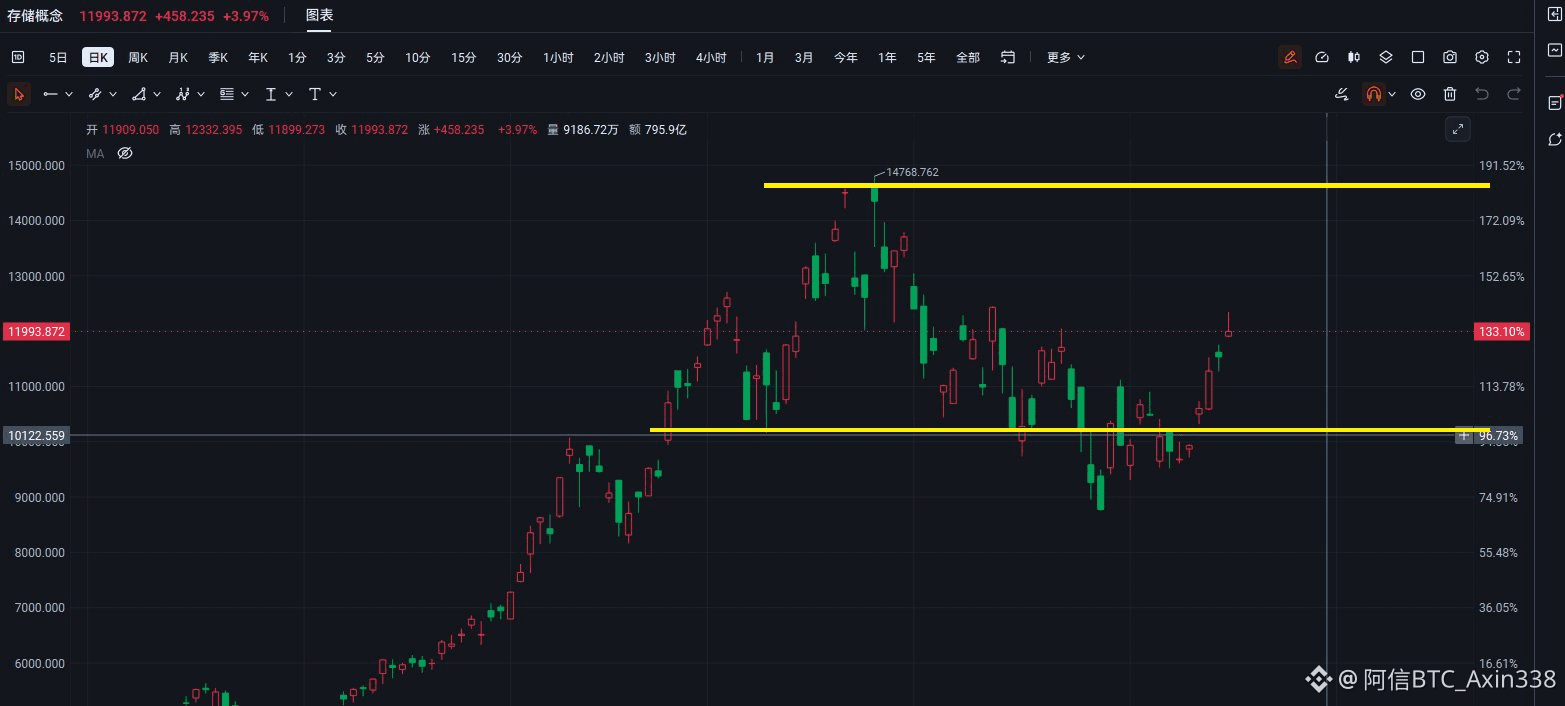Viewport: 1565px width, 706px height.
Task: Switch to the 图表 tab
Action: tap(320, 15)
